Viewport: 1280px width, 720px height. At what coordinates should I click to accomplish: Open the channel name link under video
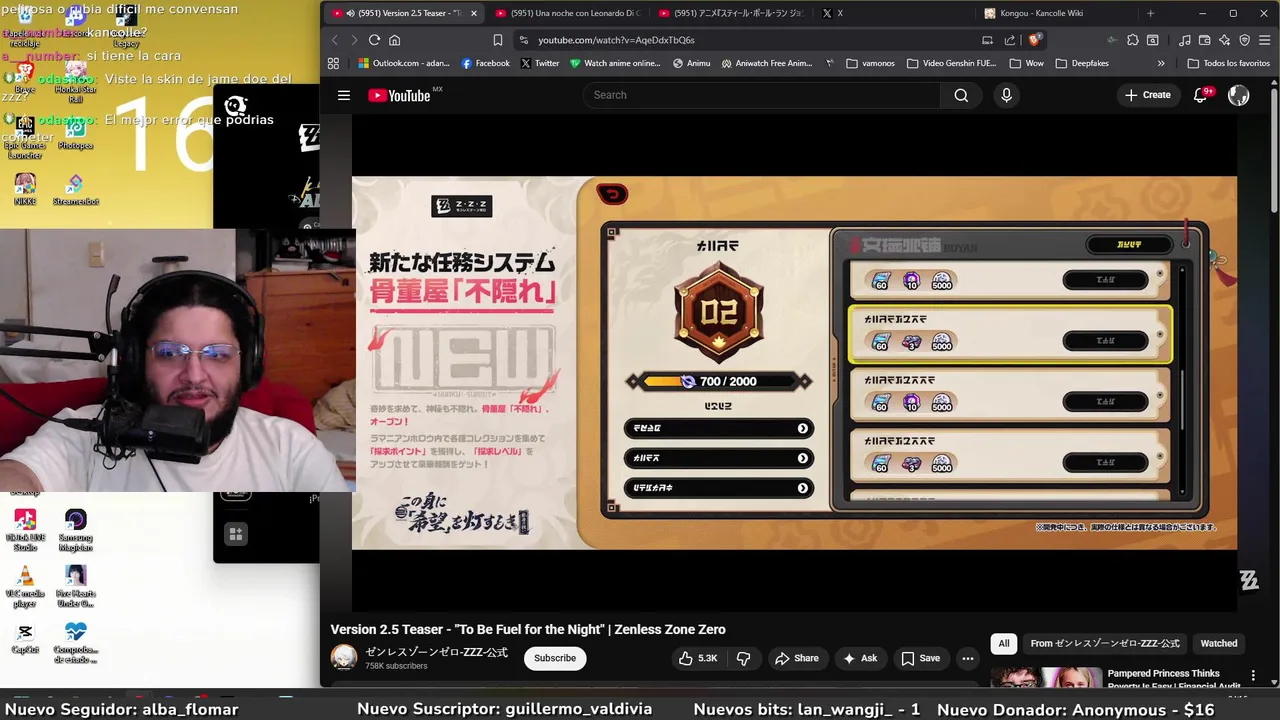[436, 652]
